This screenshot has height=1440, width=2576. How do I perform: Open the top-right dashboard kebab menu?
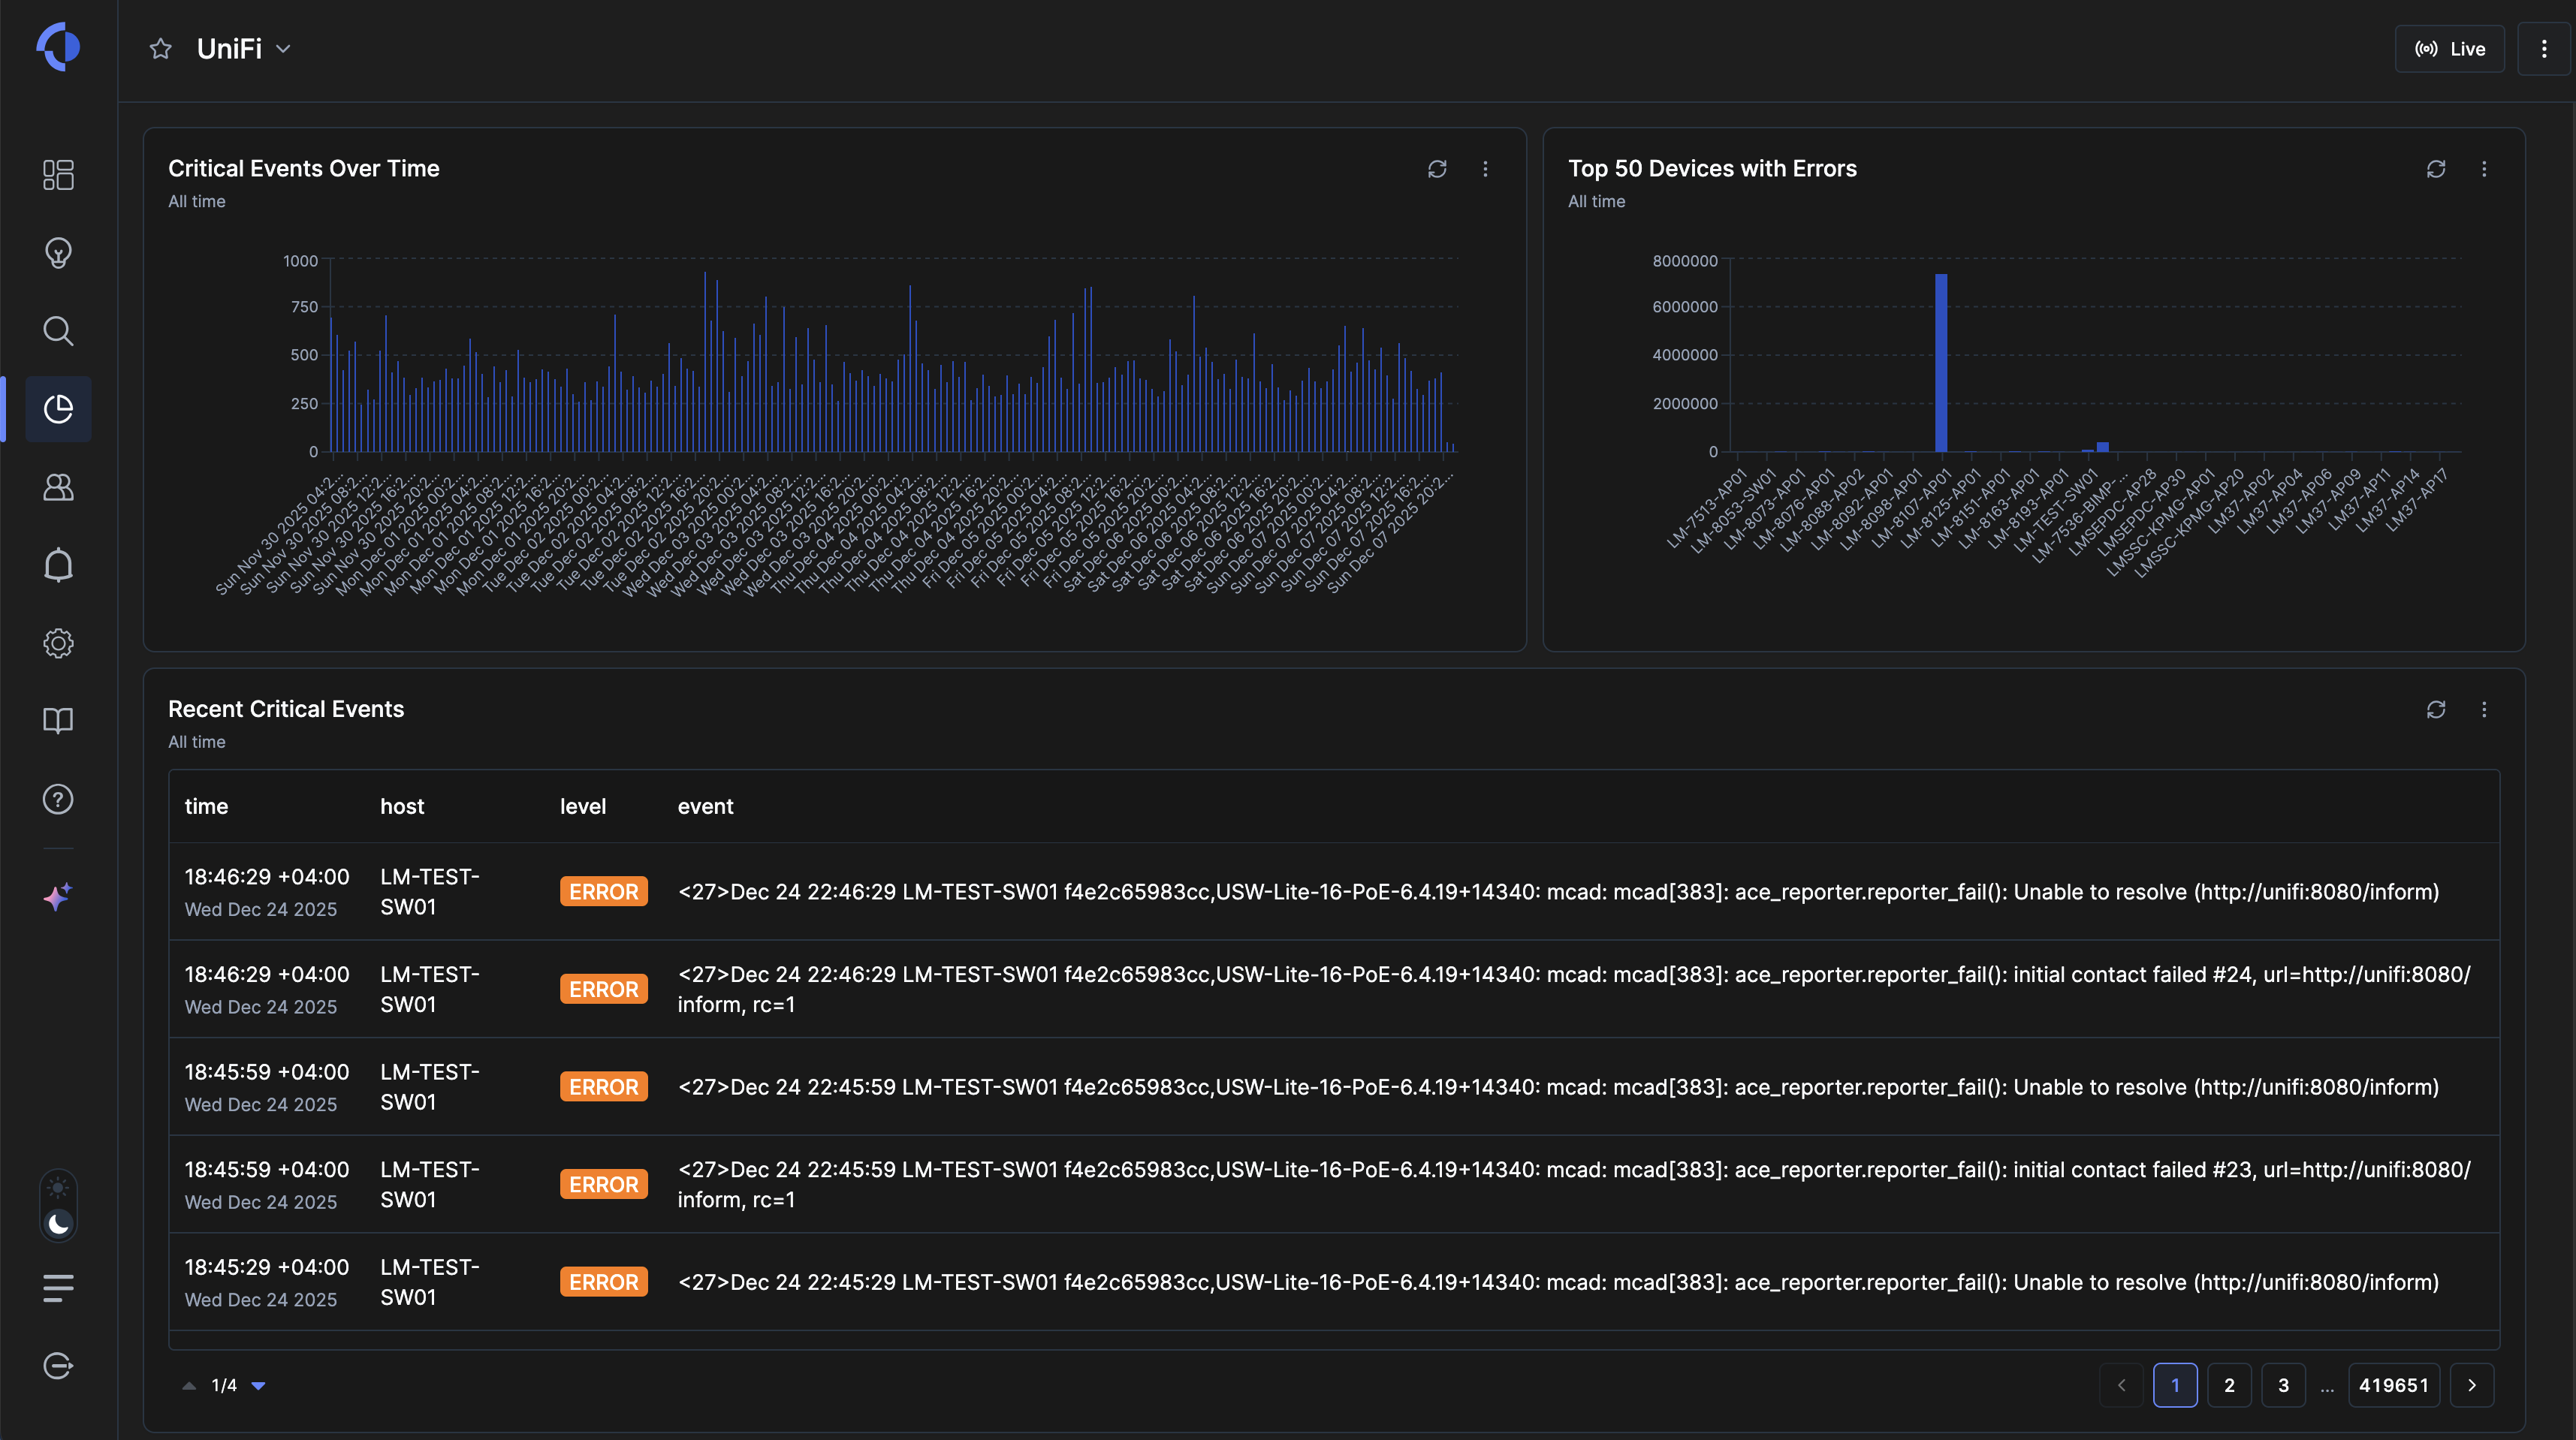[2544, 49]
